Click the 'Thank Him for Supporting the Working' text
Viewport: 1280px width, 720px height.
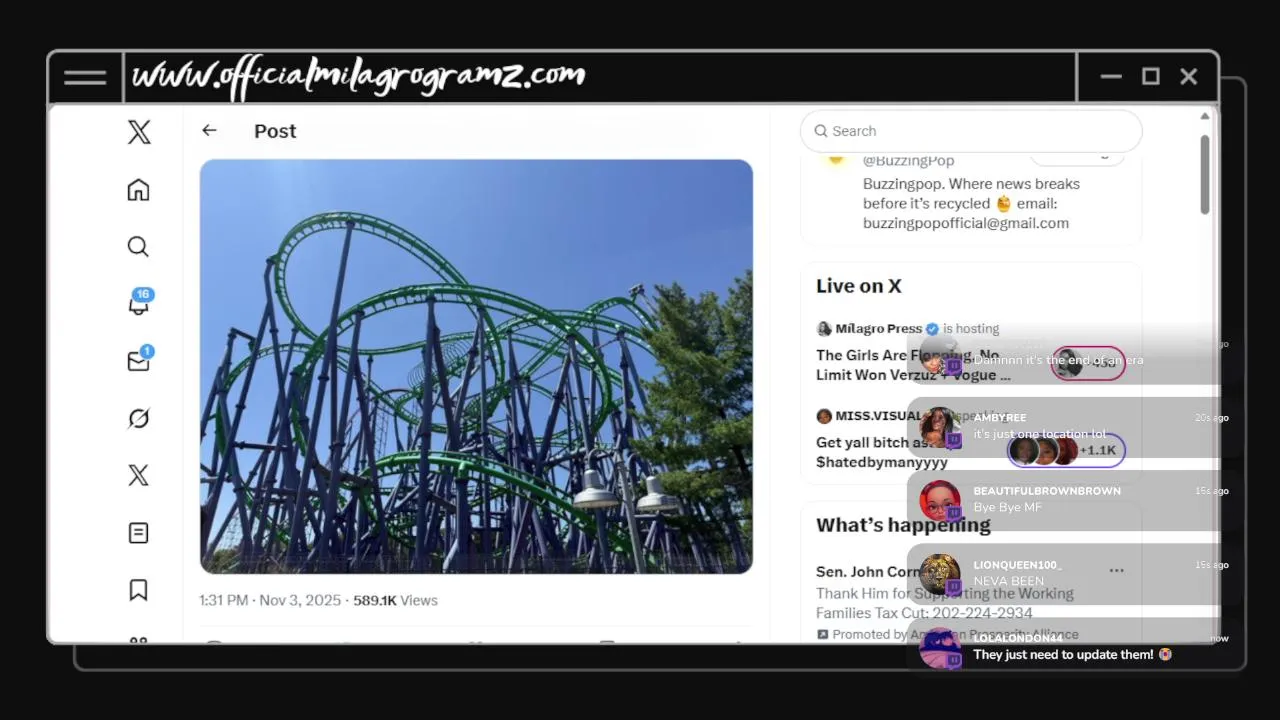click(x=944, y=593)
